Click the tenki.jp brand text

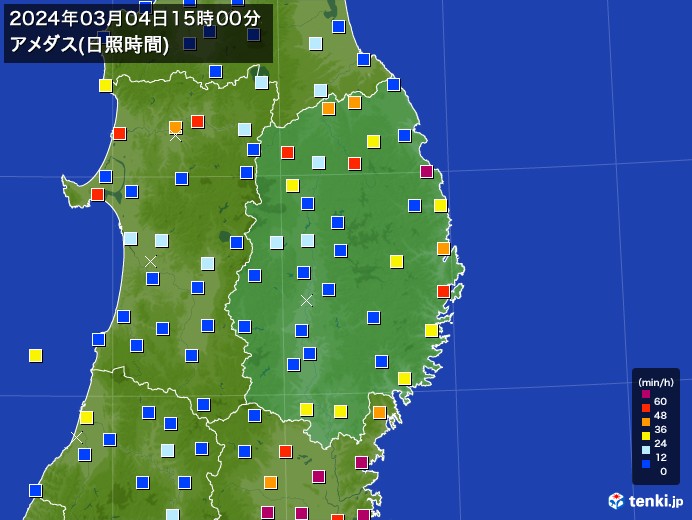[656, 501]
